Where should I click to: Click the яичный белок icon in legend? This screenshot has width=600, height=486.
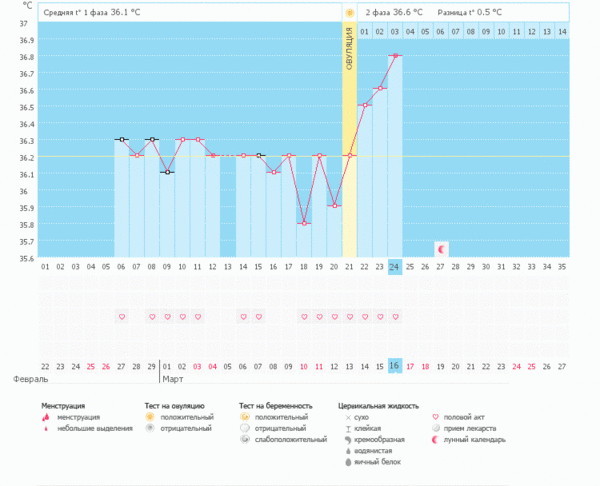click(348, 462)
